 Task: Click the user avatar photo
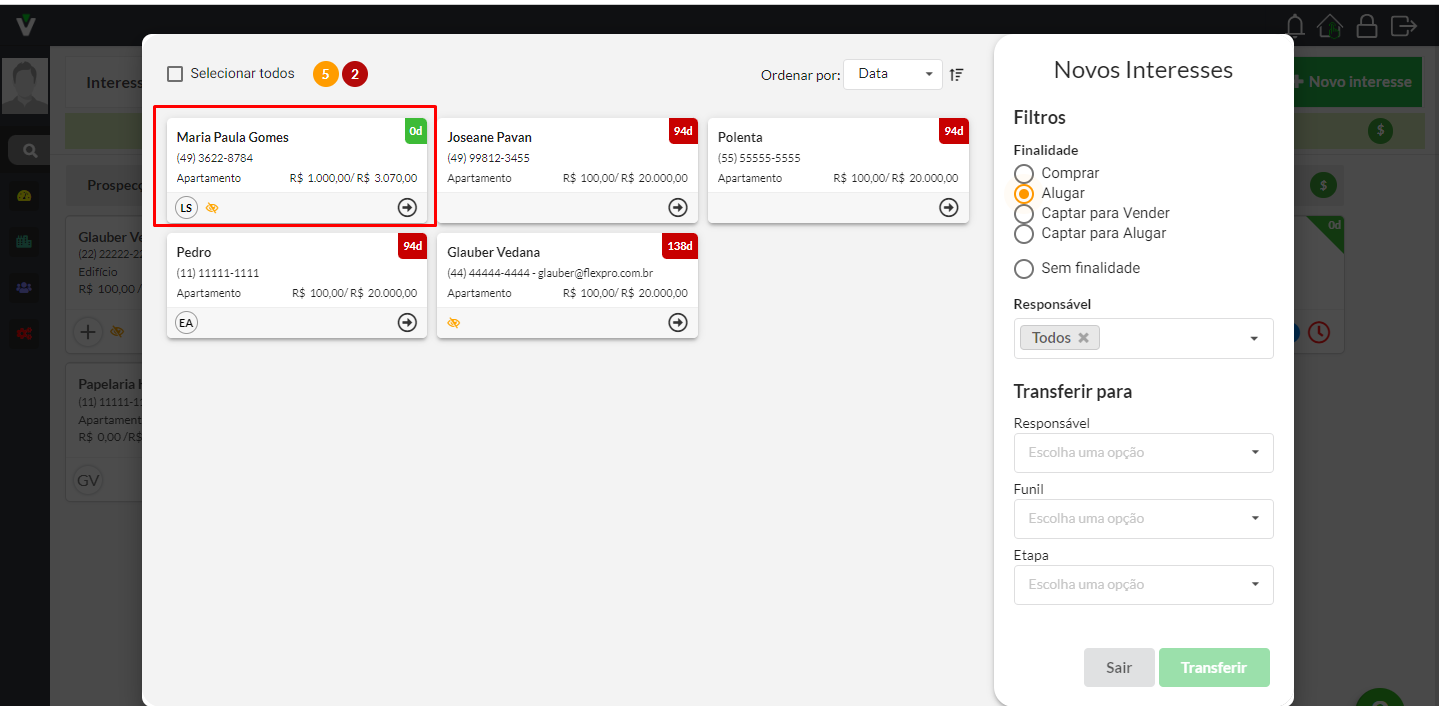(25, 86)
